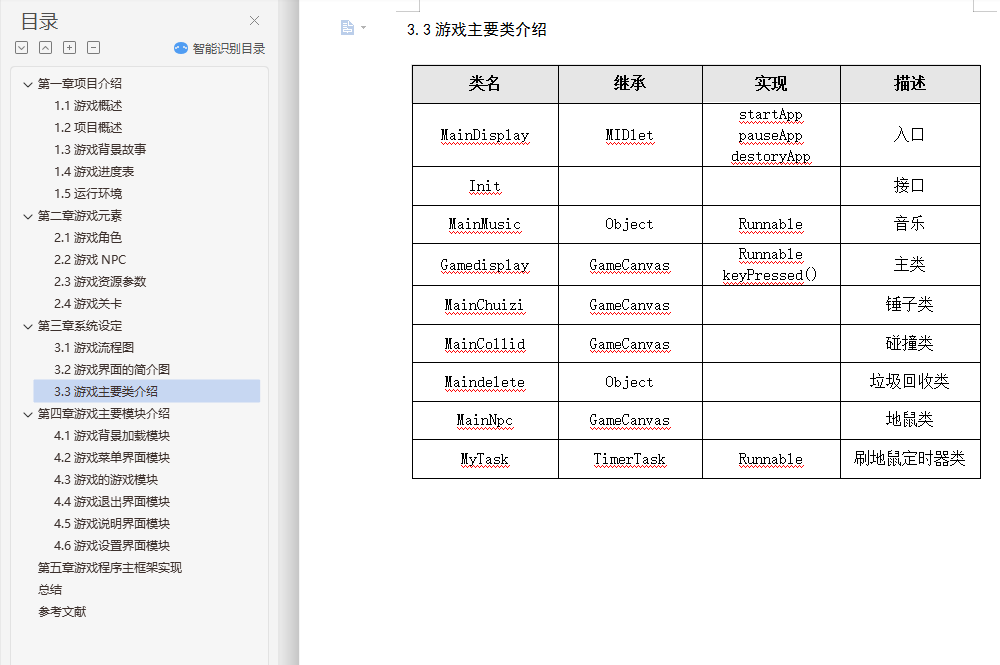Click the 刷地鼠定时器类 description cell
This screenshot has height=665, width=1000.
click(910, 458)
